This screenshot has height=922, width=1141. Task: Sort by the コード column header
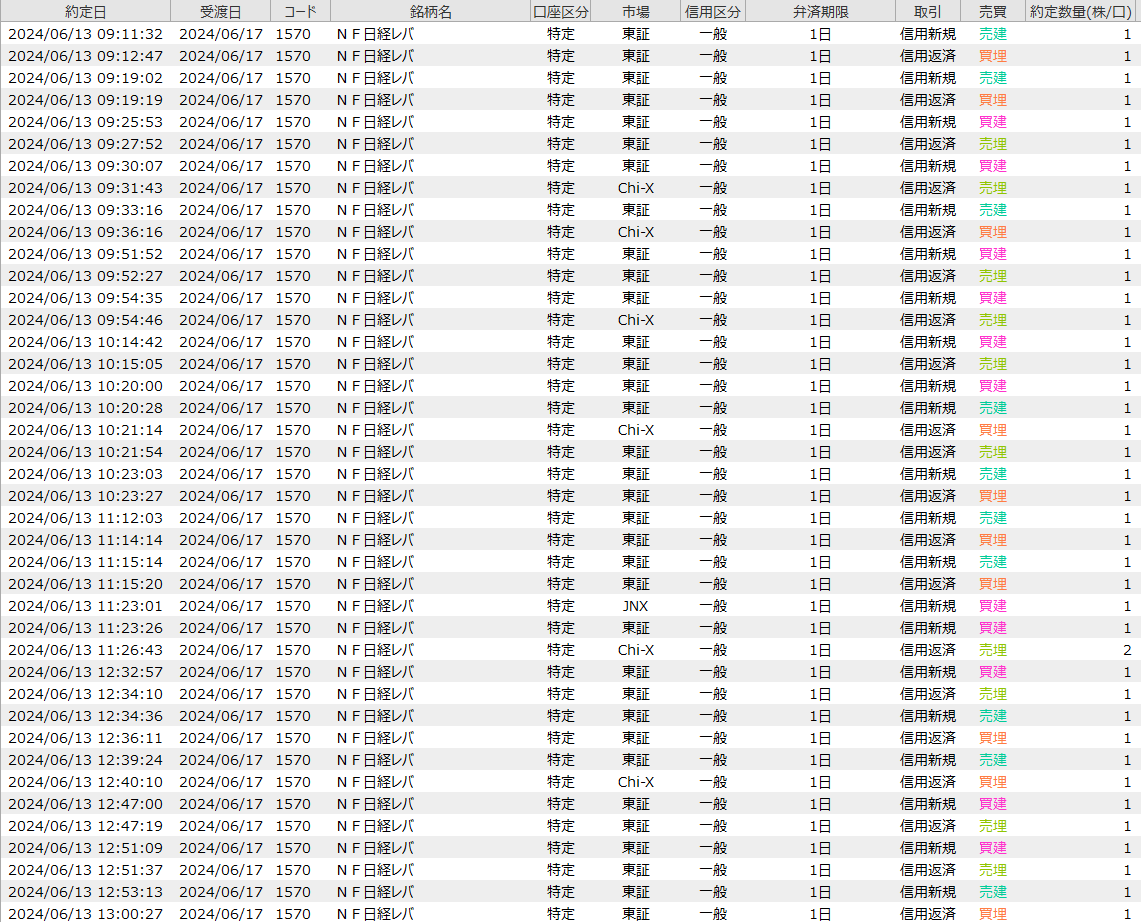(300, 11)
